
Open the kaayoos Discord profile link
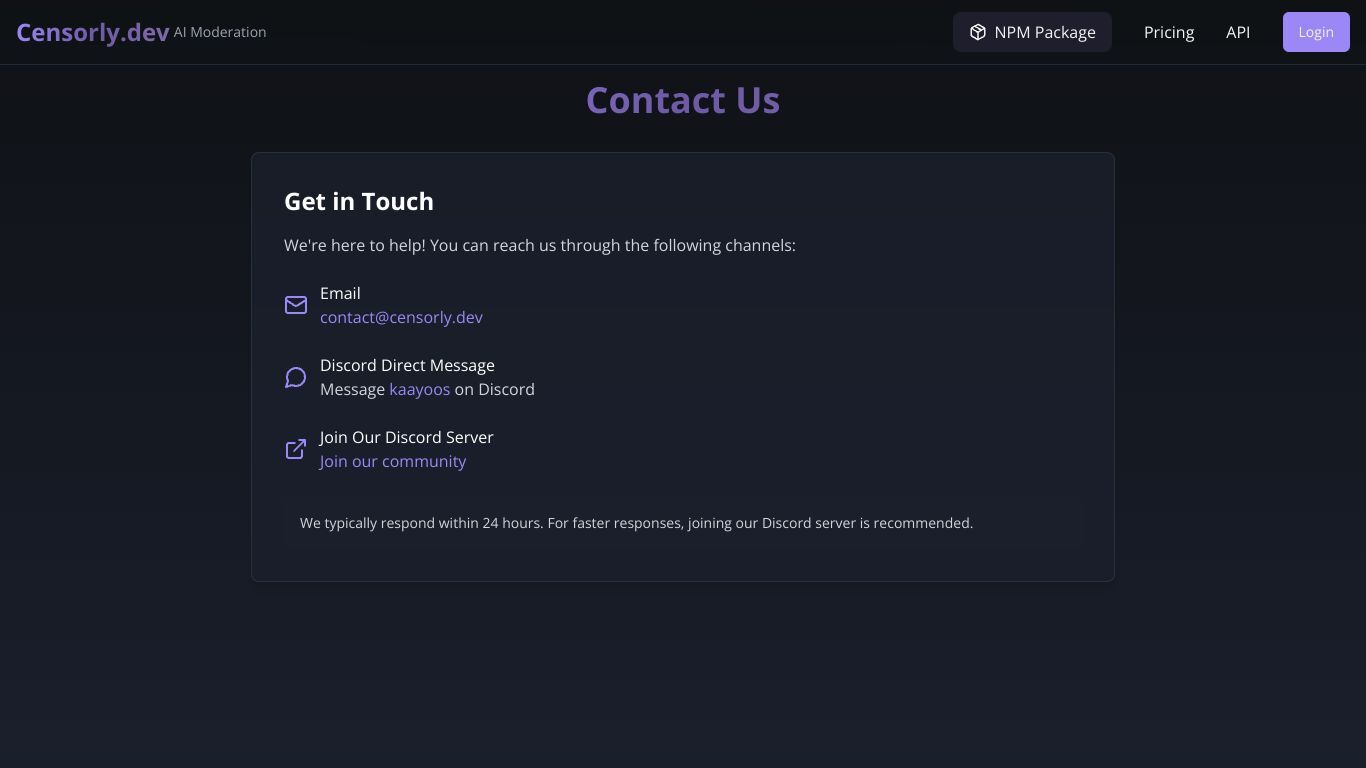click(x=419, y=389)
